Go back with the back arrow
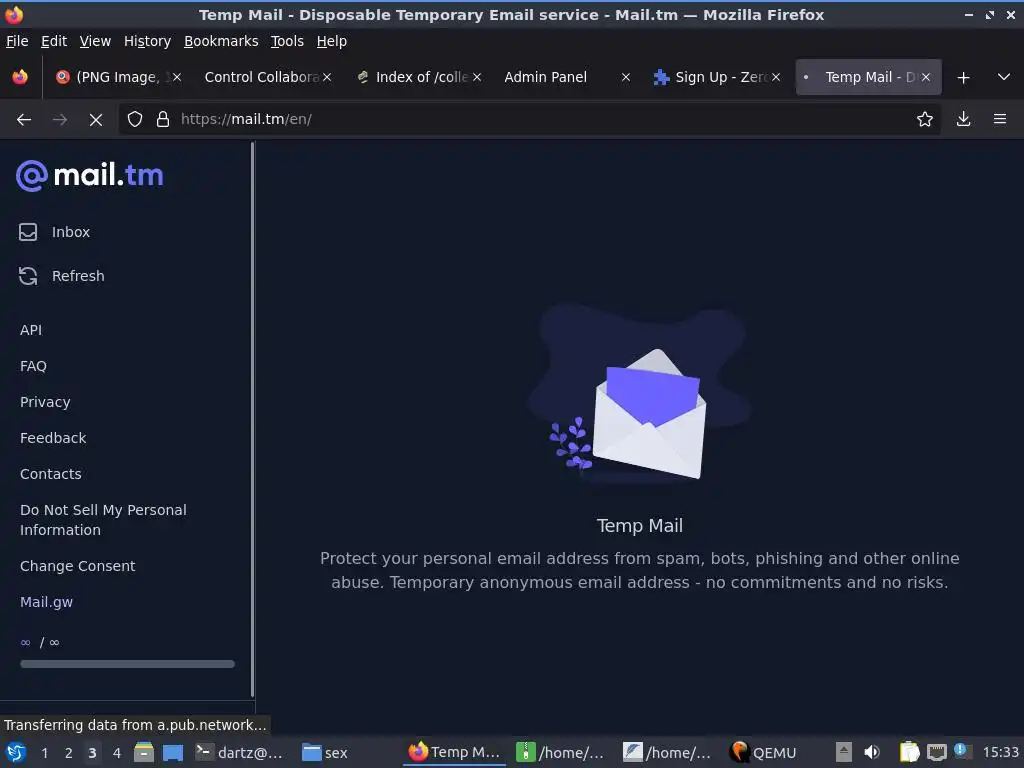The height and width of the screenshot is (768, 1024). [x=24, y=120]
